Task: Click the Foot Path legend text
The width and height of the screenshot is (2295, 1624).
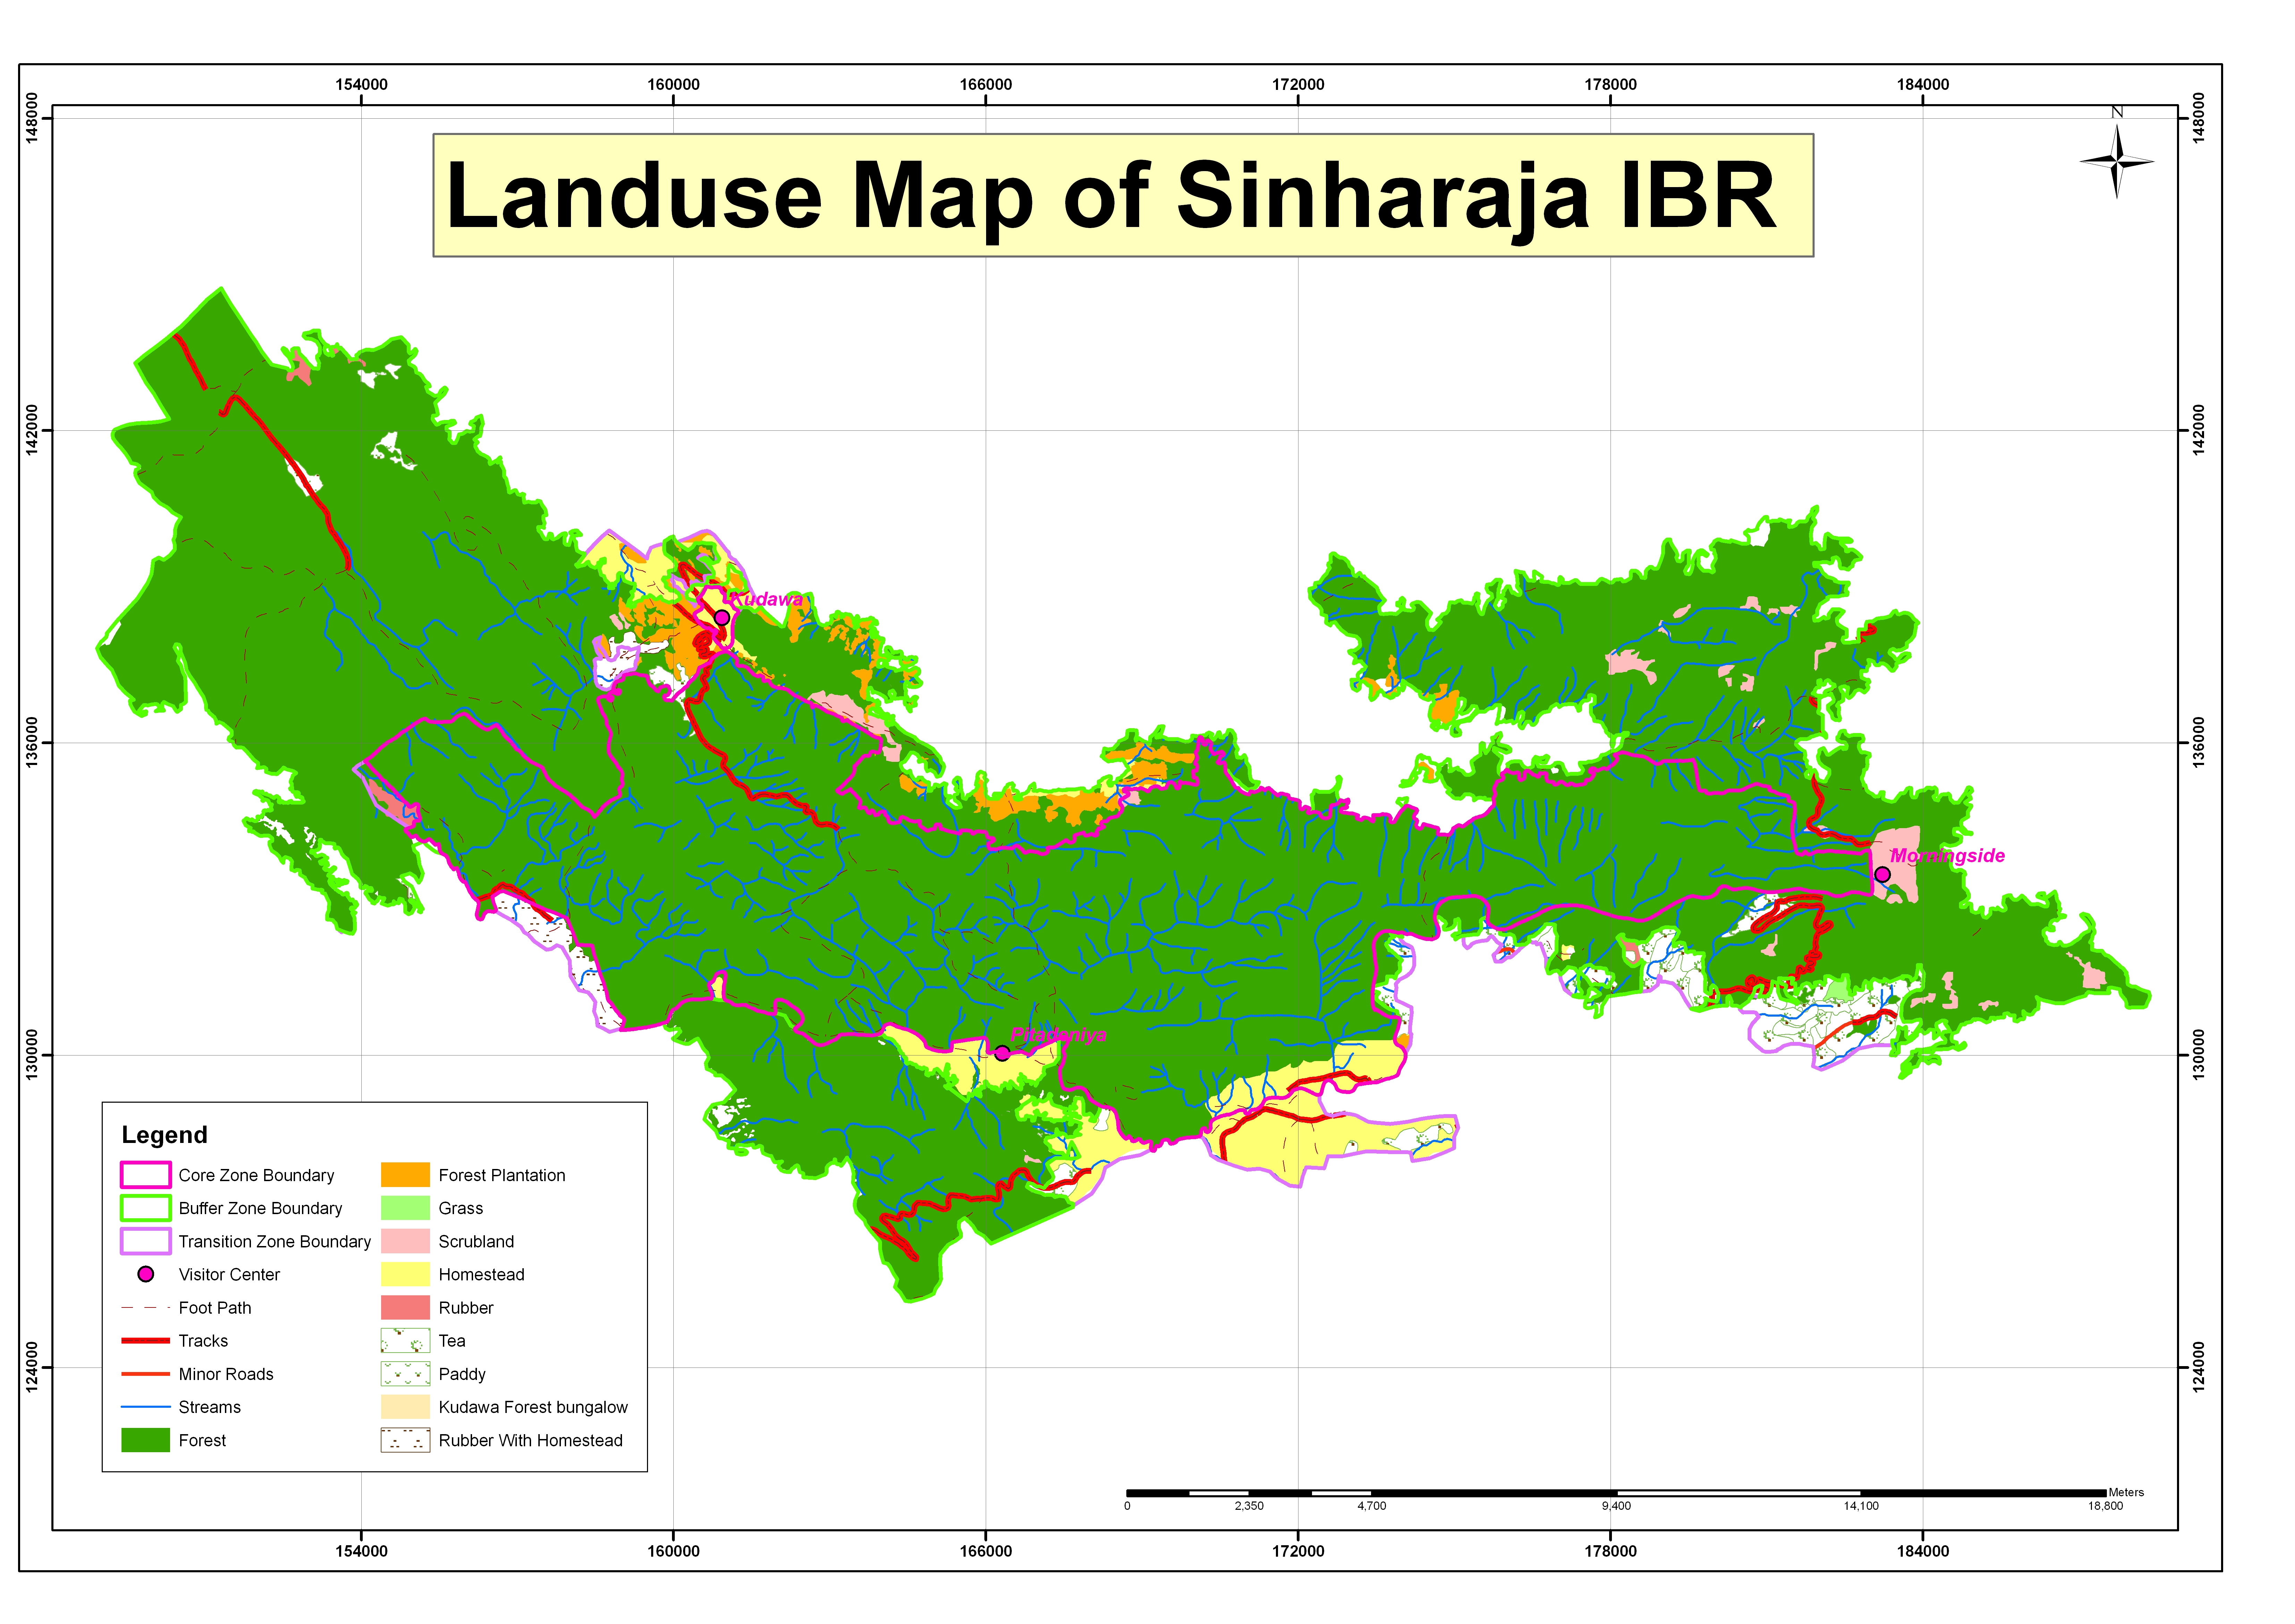Action: (215, 1308)
